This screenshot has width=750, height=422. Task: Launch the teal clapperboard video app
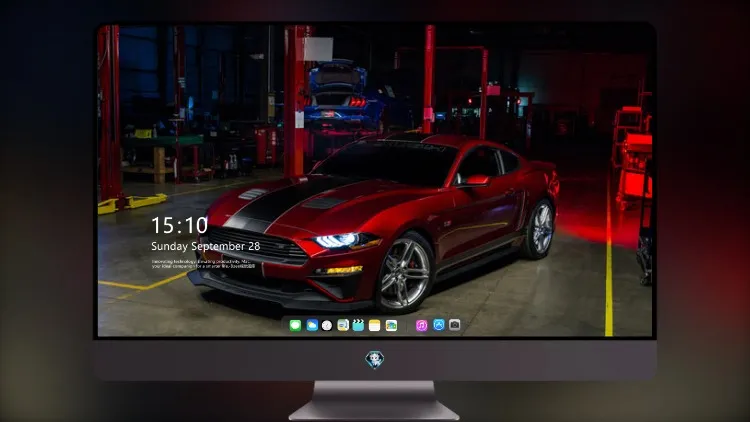(x=358, y=325)
